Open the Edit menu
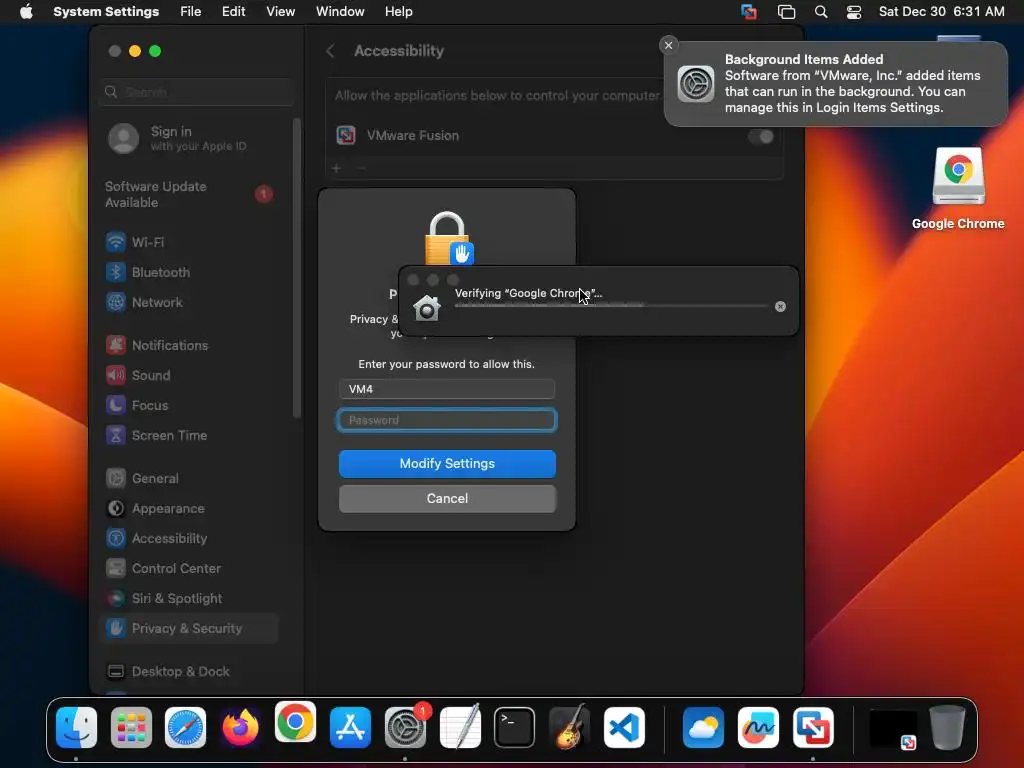Image resolution: width=1024 pixels, height=768 pixels. 233,12
